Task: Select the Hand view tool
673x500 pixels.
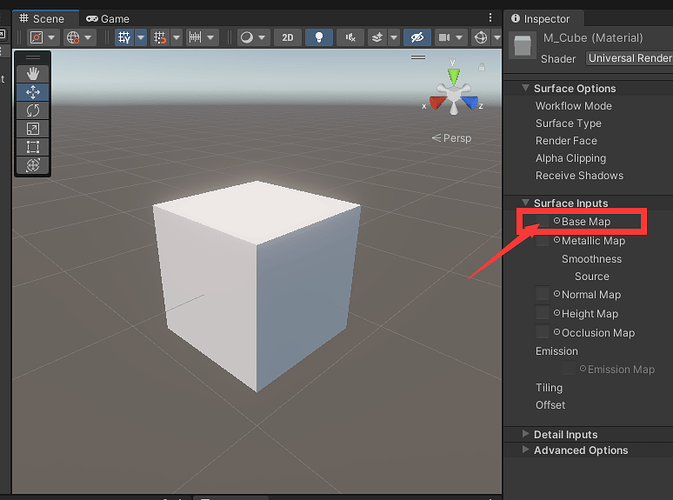Action: coord(33,74)
